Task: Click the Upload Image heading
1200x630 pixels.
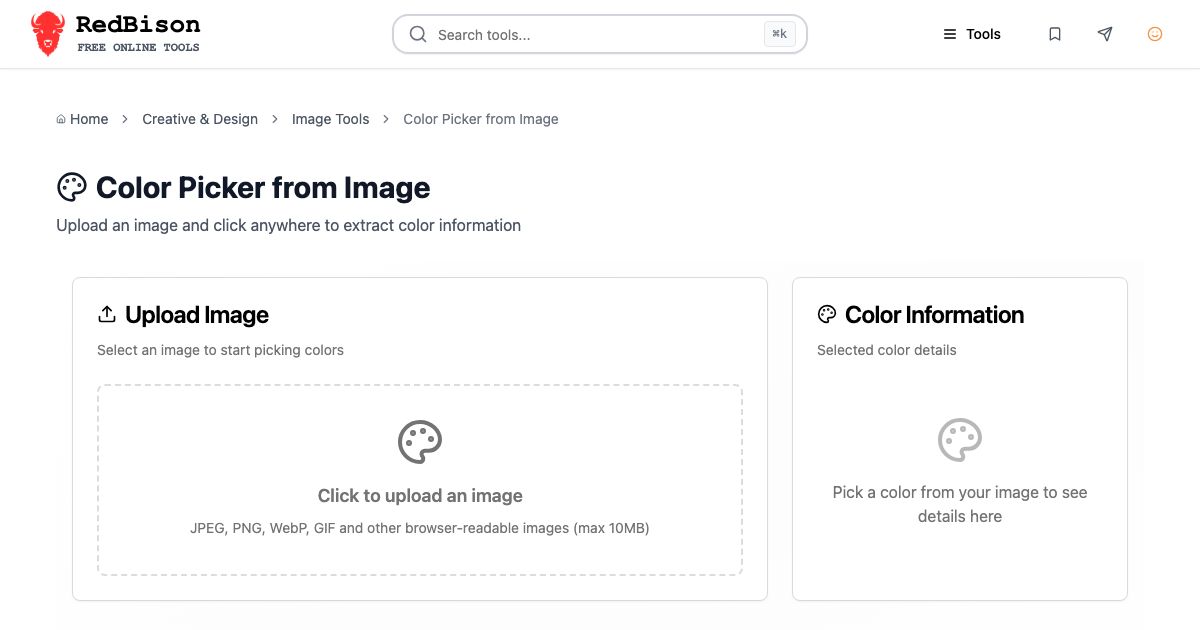Action: (x=197, y=315)
